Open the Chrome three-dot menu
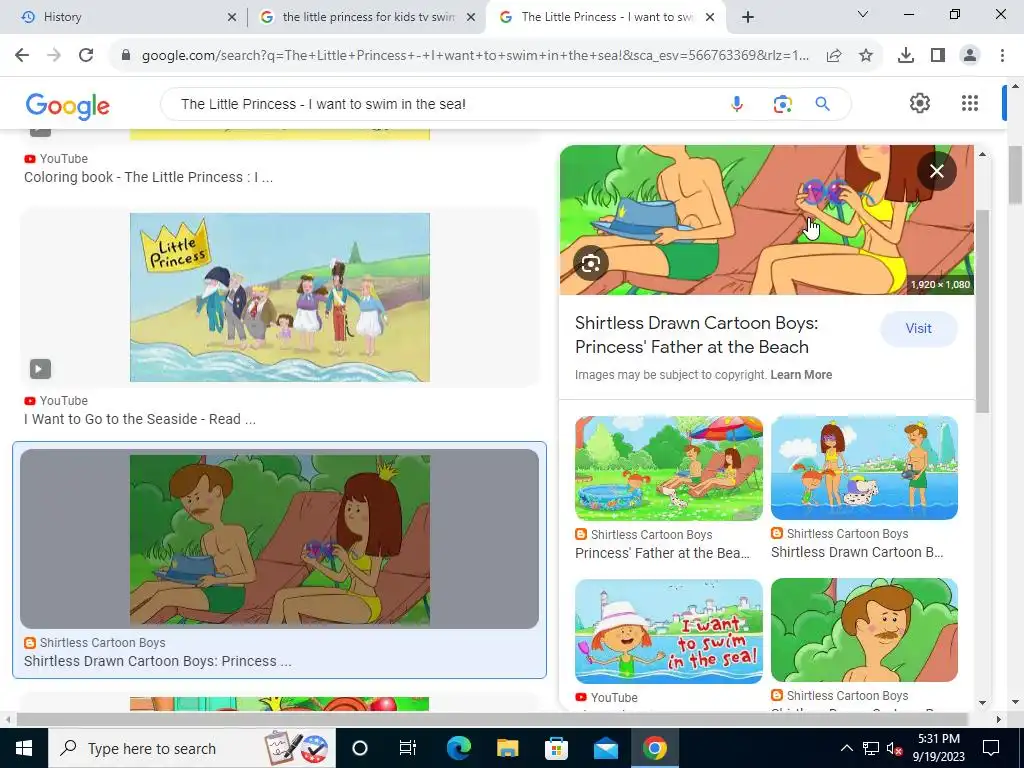Image resolution: width=1024 pixels, height=768 pixels. point(1002,56)
